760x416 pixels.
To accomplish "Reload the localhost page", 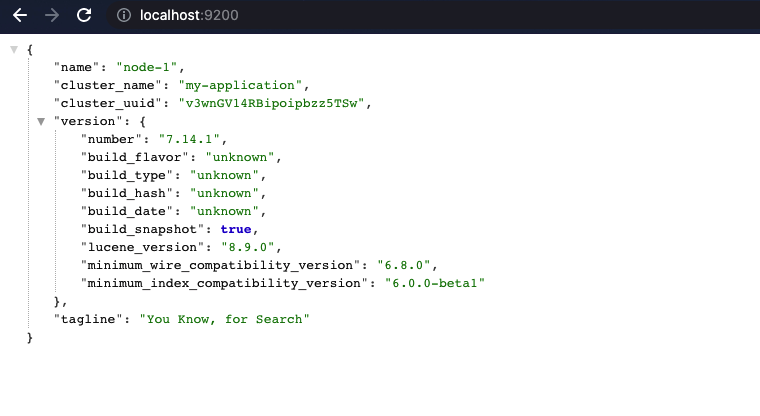I will pyautogui.click(x=84, y=15).
